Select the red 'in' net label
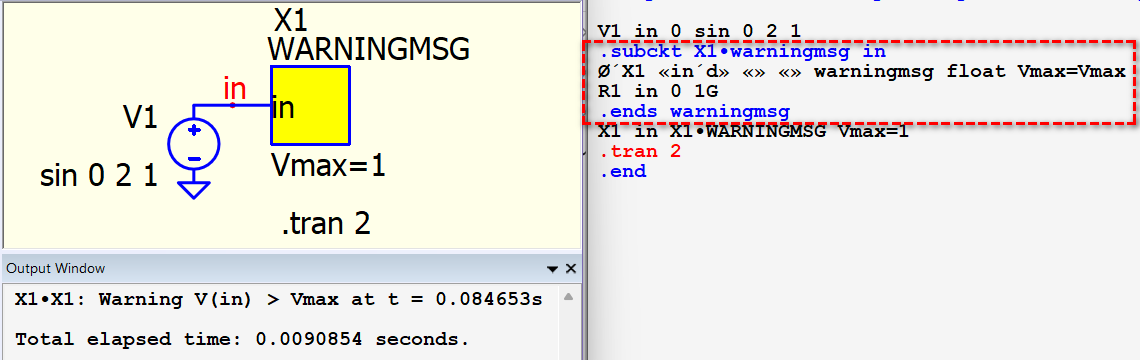The image size is (1140, 360). pyautogui.click(x=234, y=88)
